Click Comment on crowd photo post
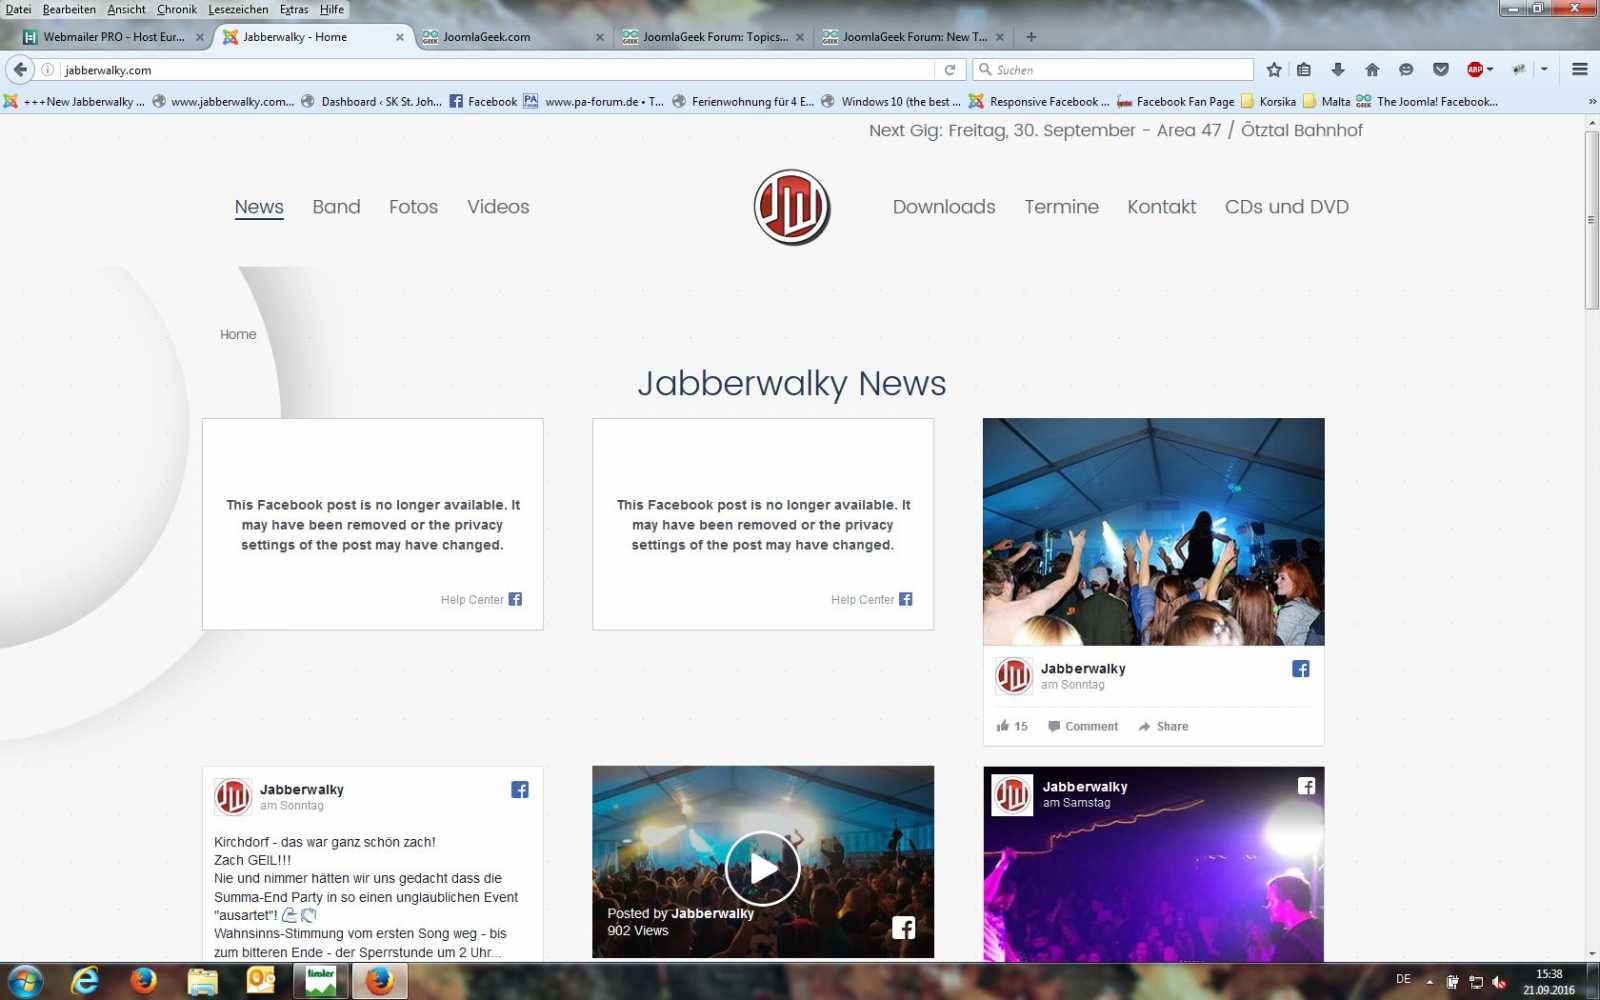The height and width of the screenshot is (1000, 1600). pos(1083,726)
